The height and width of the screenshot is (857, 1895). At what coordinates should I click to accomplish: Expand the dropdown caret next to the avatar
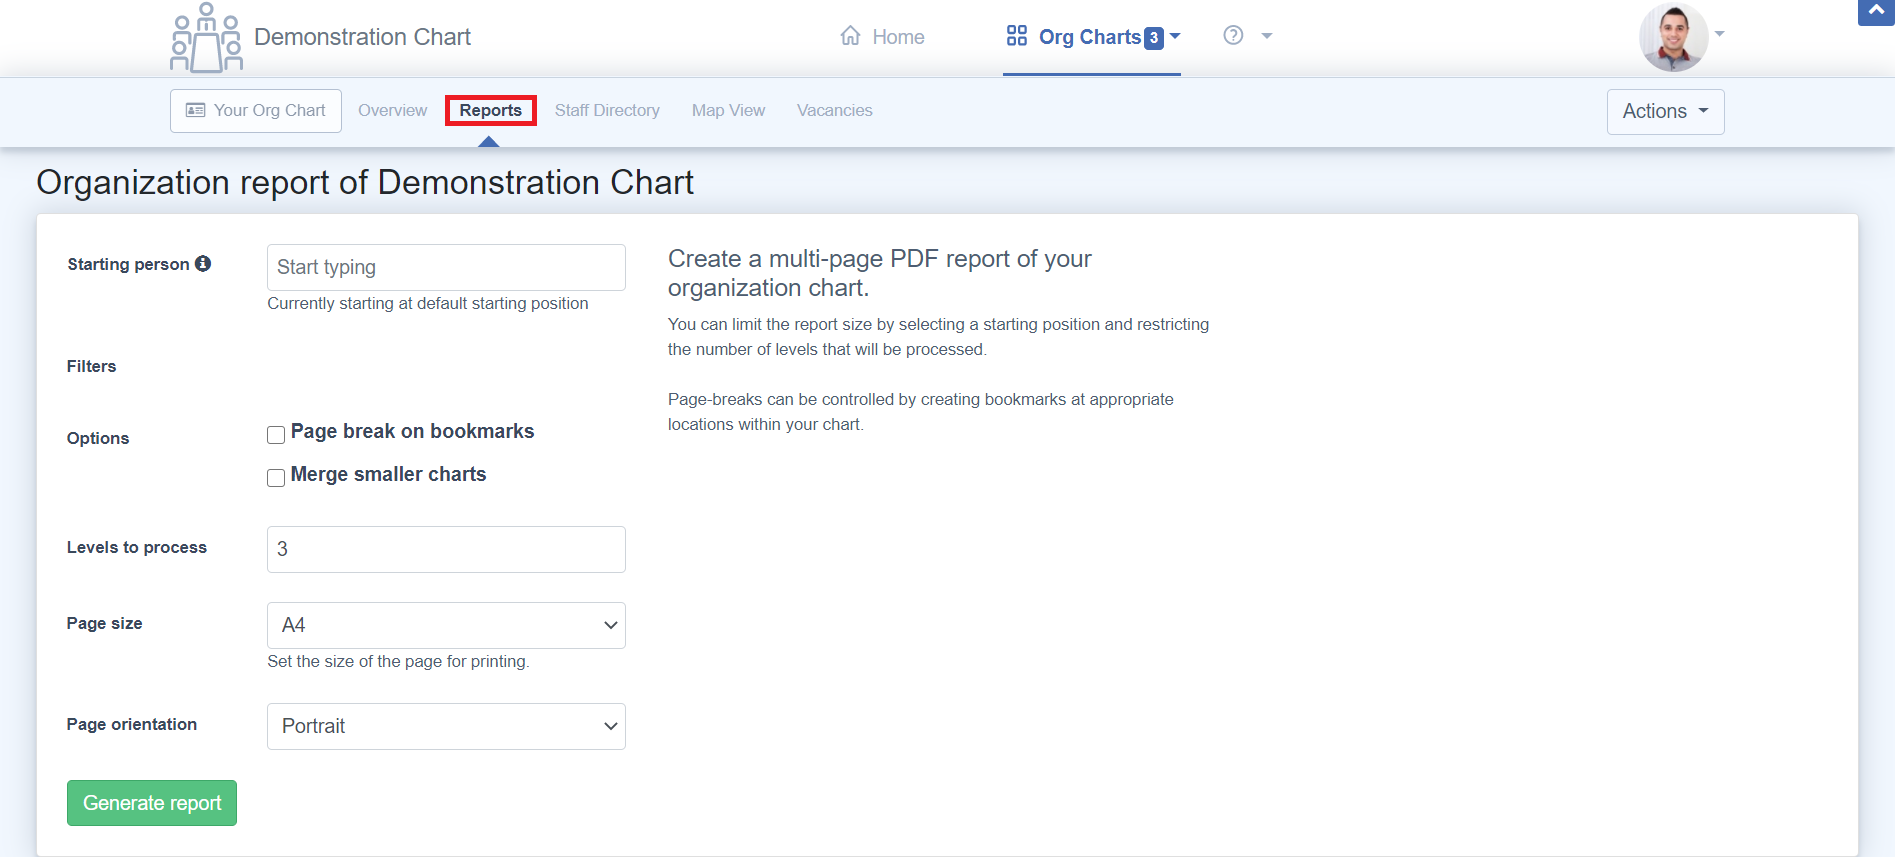point(1720,34)
